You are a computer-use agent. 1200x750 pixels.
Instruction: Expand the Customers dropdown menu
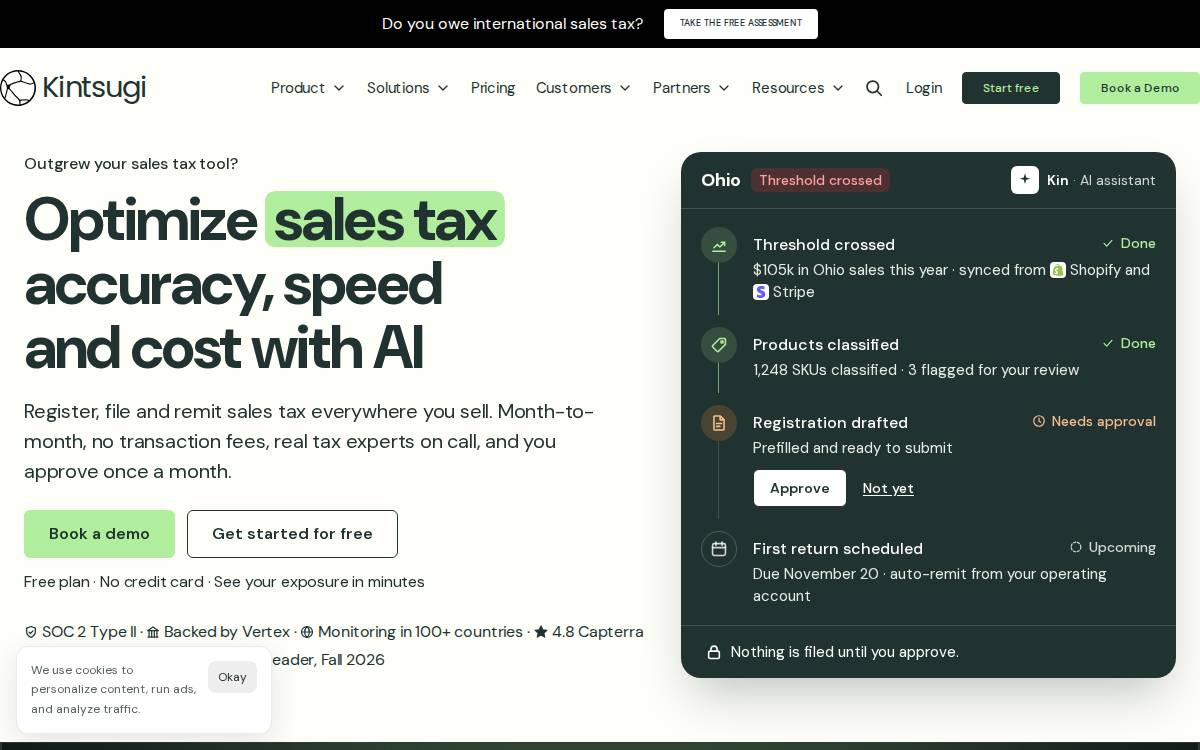(x=584, y=88)
